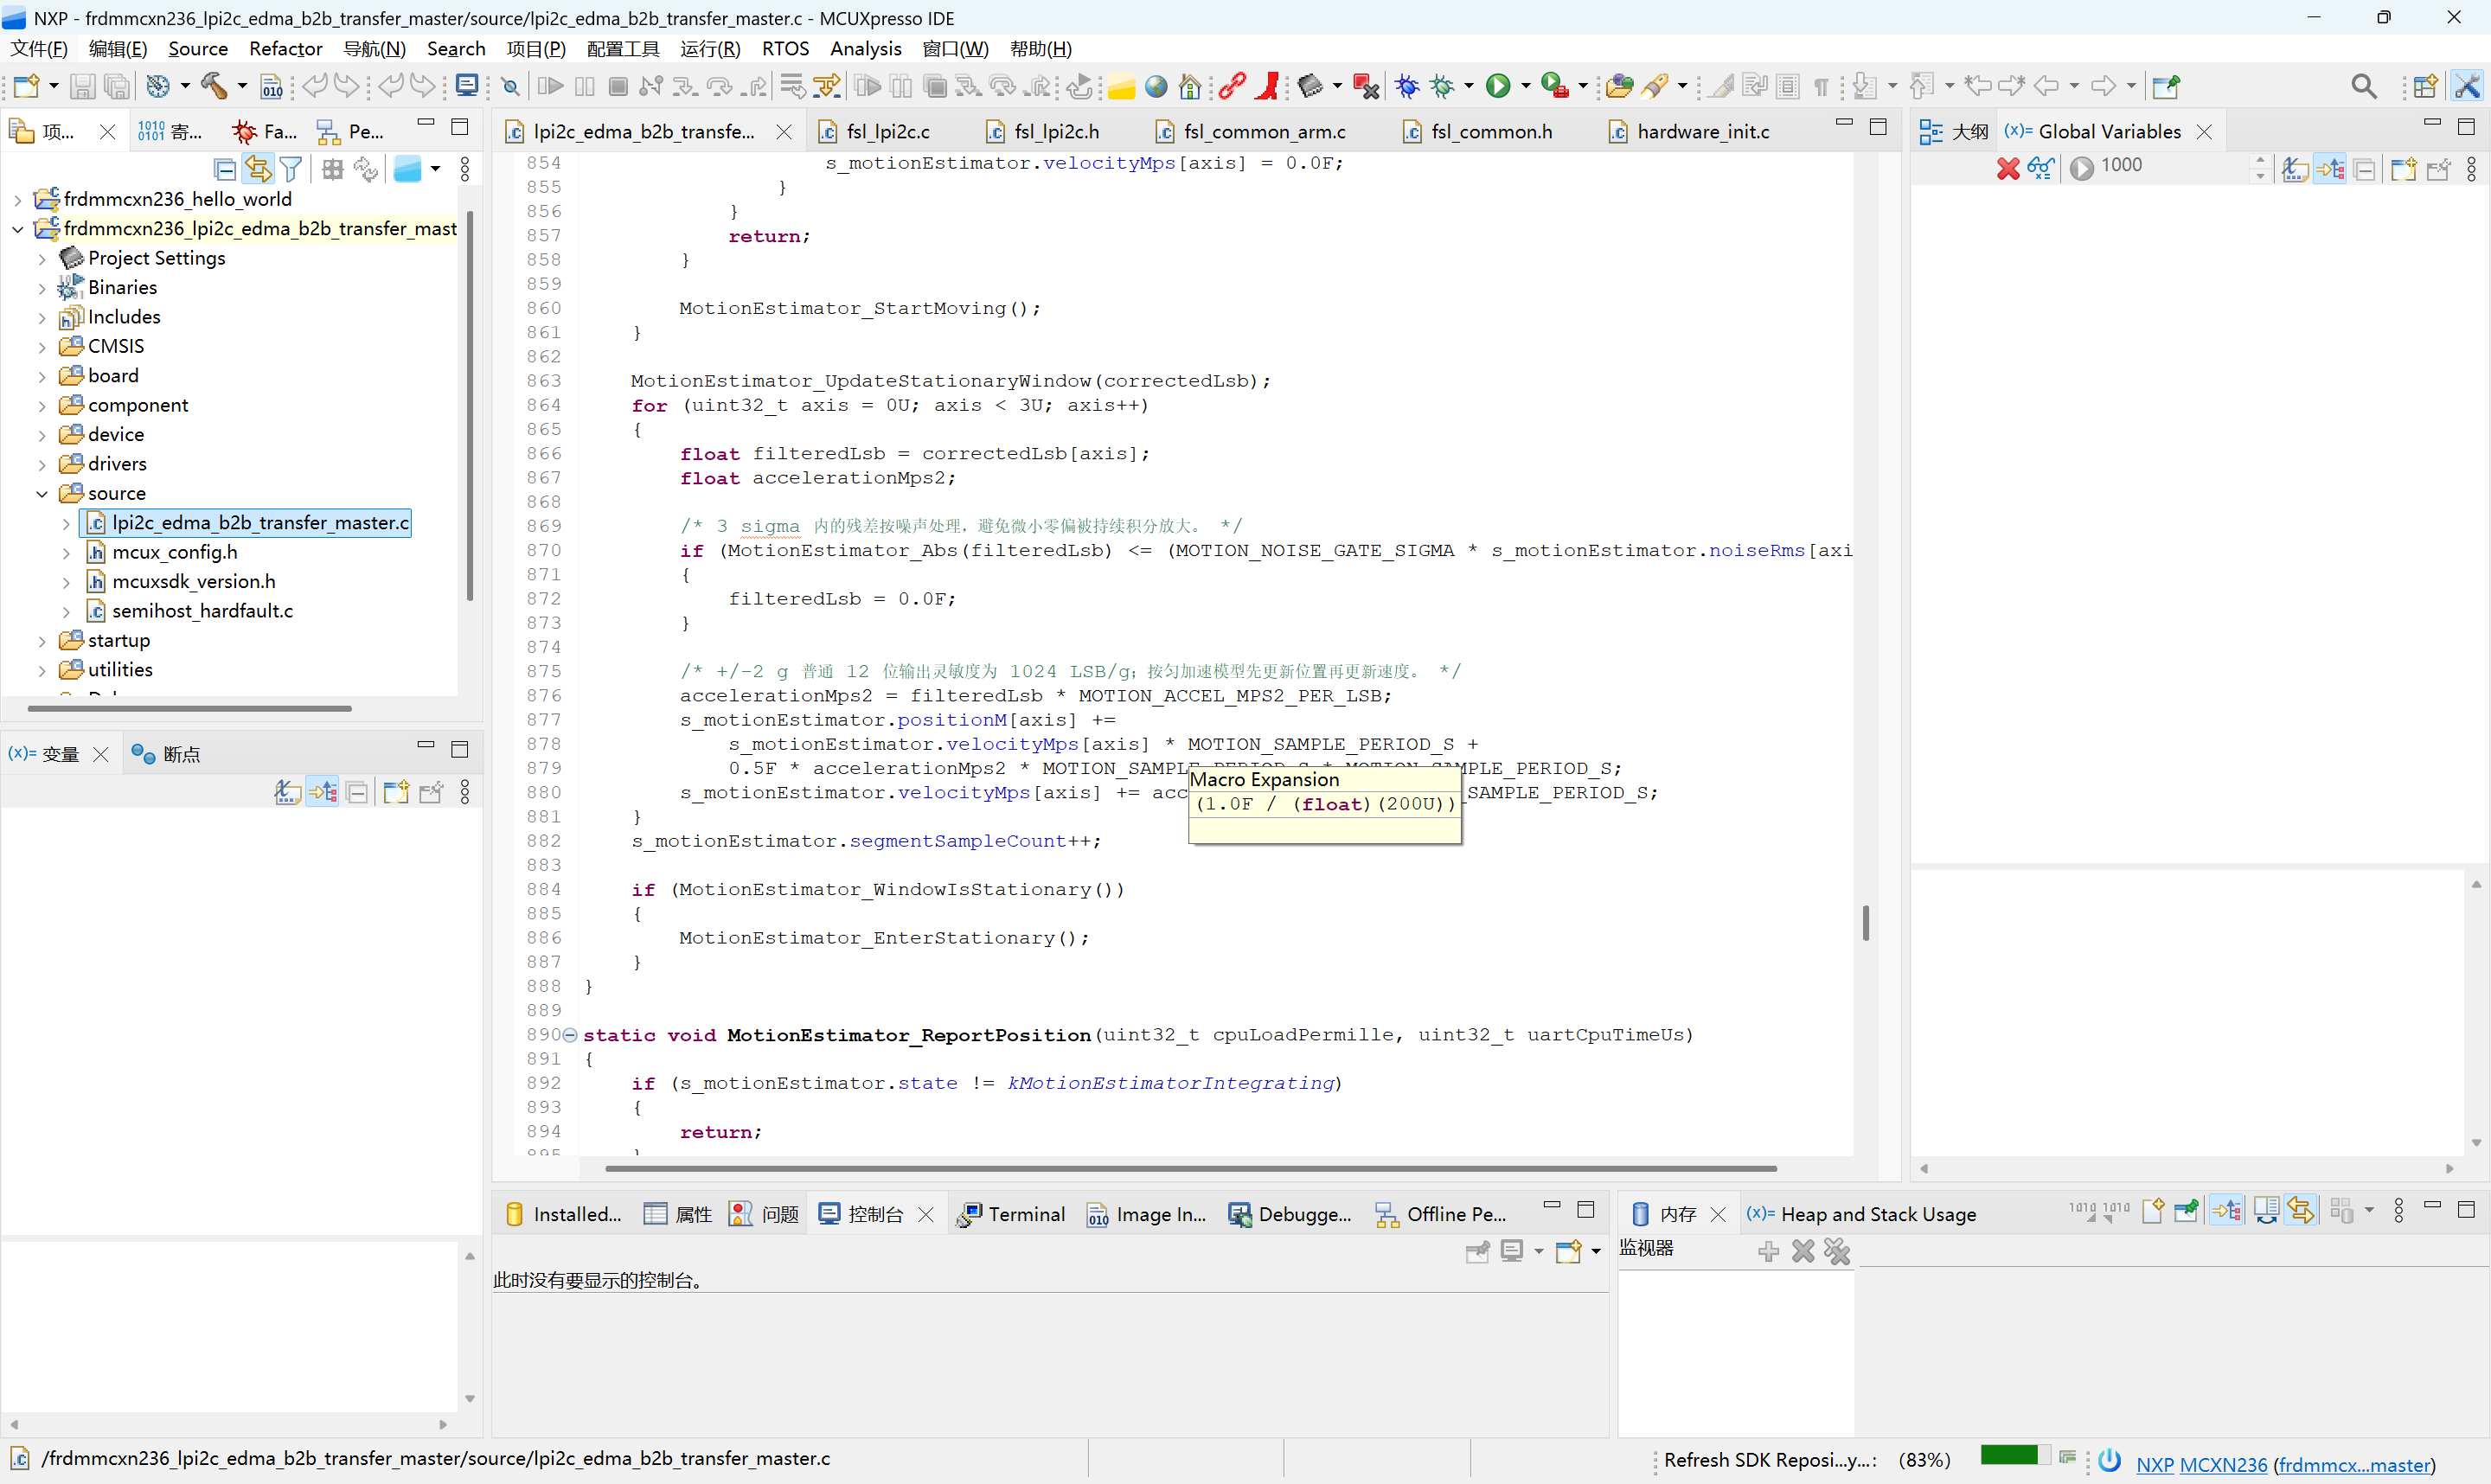Toggle show logical structure in Global Variables

[x=2330, y=168]
